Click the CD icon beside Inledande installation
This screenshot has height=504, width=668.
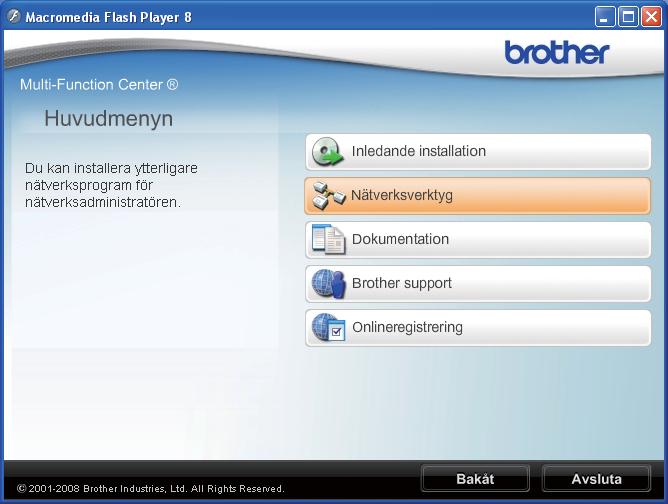[327, 152]
